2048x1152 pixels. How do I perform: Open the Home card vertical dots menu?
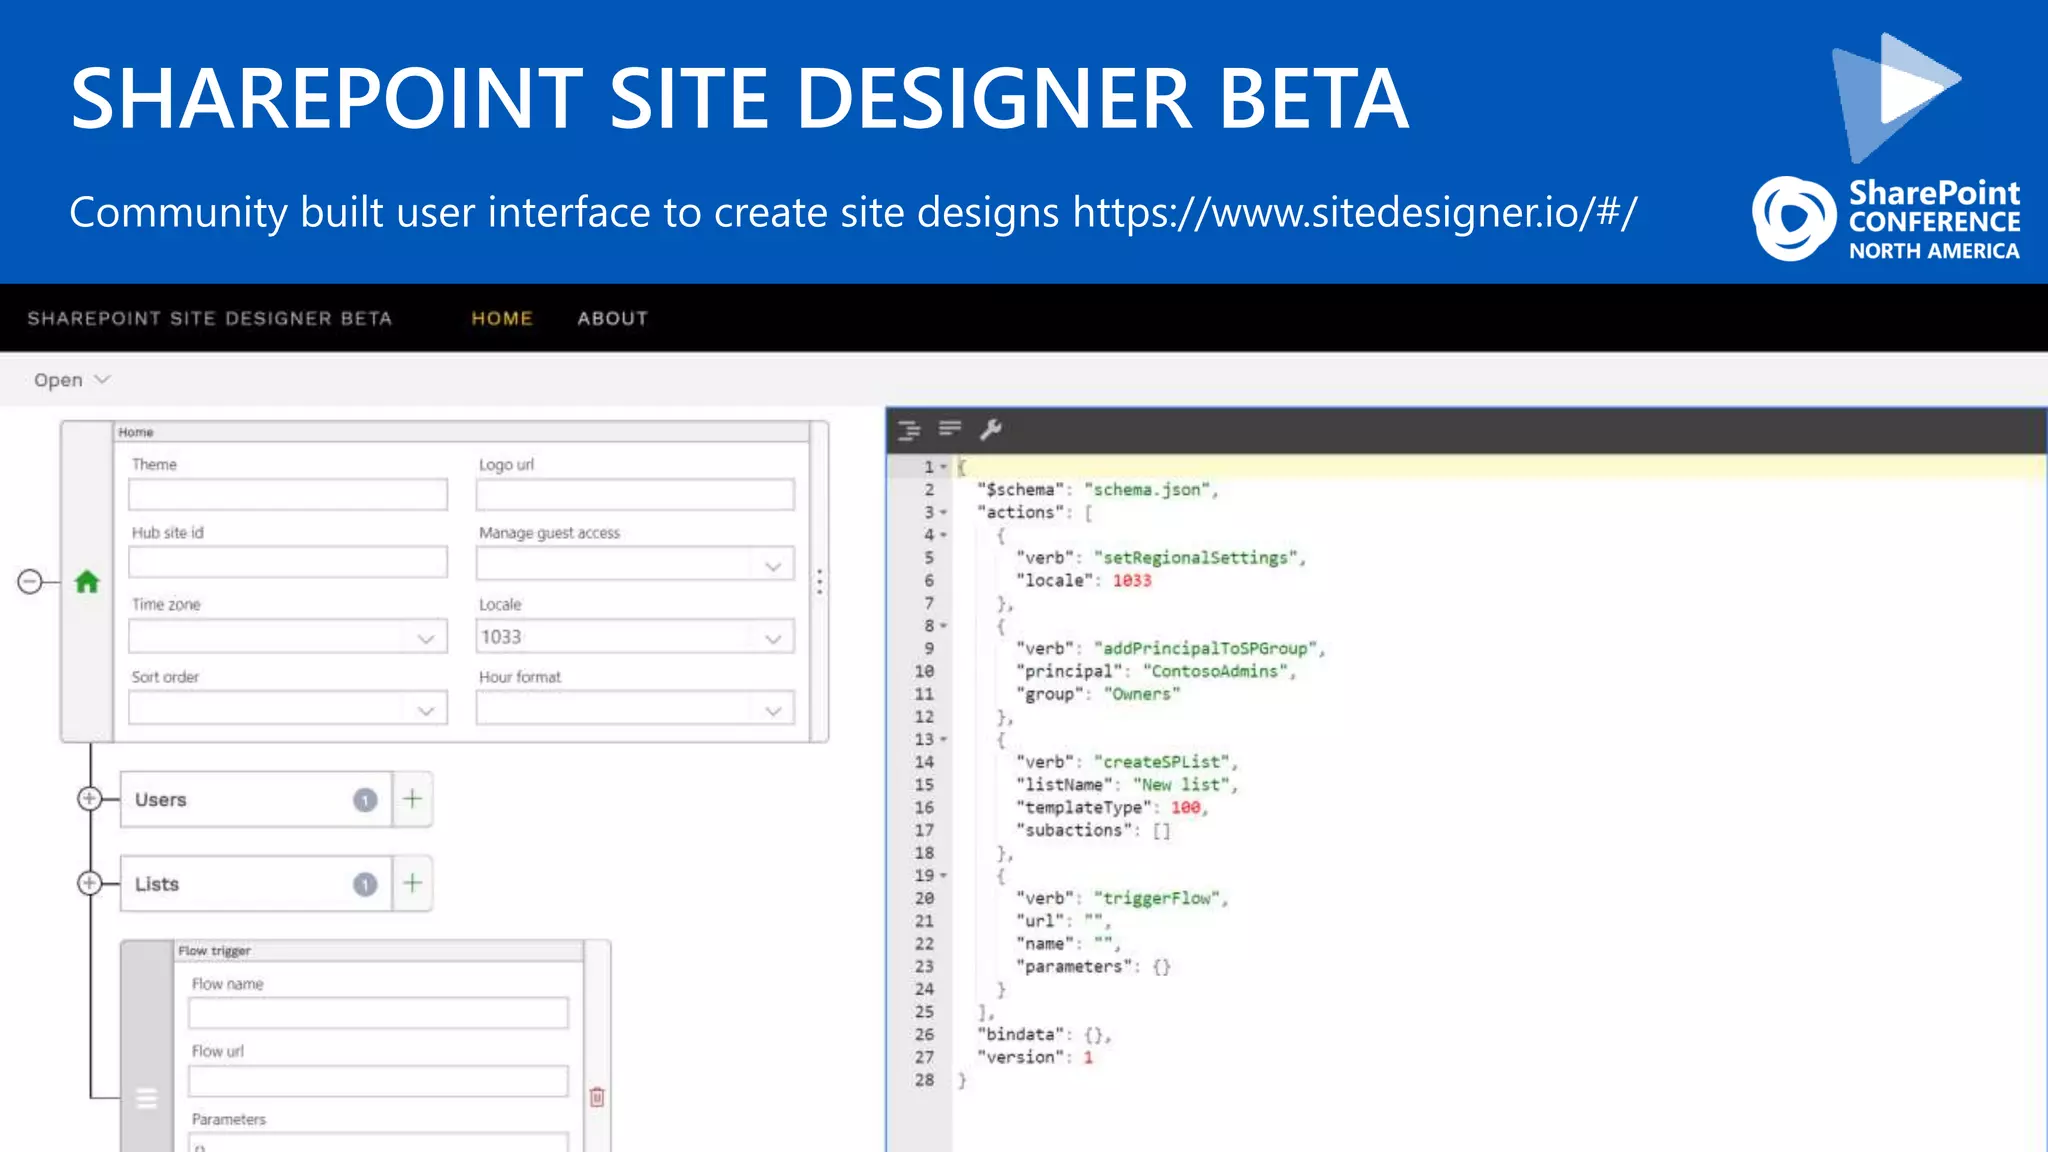(x=819, y=582)
